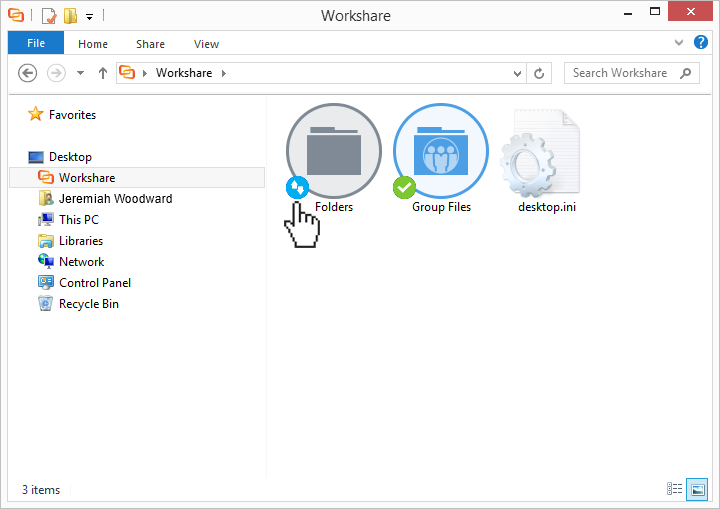
Task: Select This PC in navigation pane
Action: (x=78, y=220)
